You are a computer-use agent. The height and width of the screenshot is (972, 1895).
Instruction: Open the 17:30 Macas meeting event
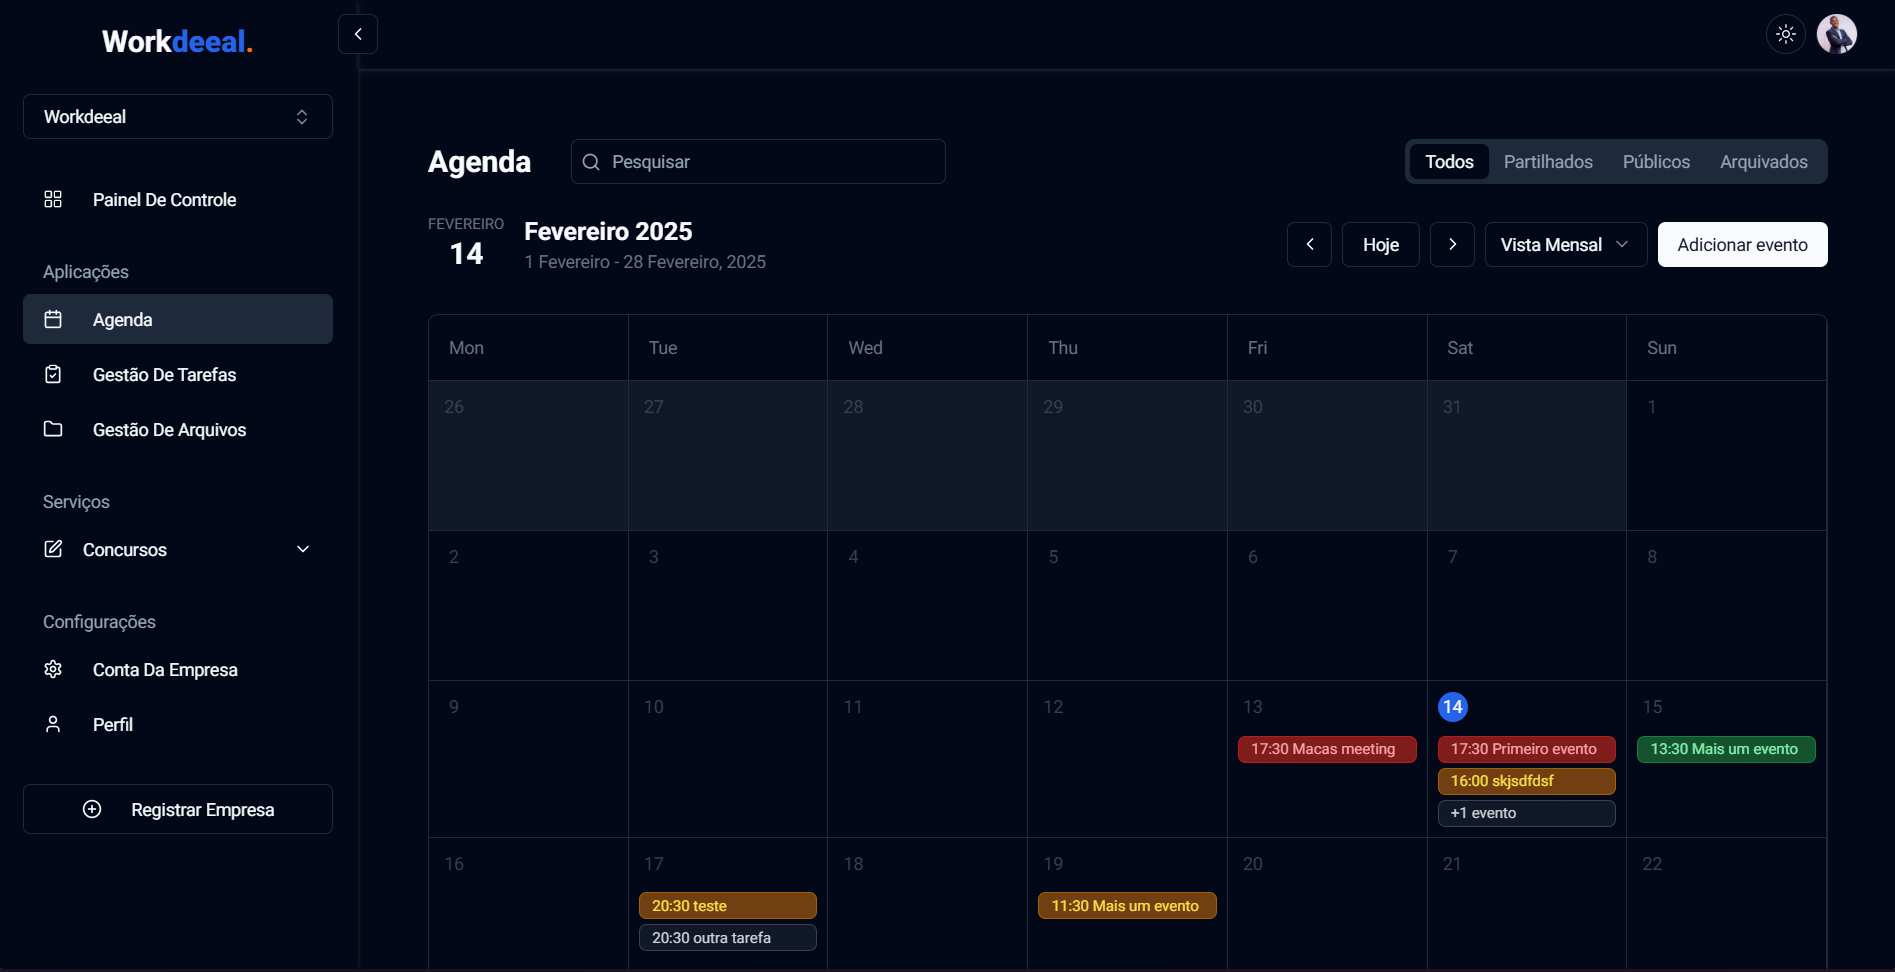(x=1326, y=749)
